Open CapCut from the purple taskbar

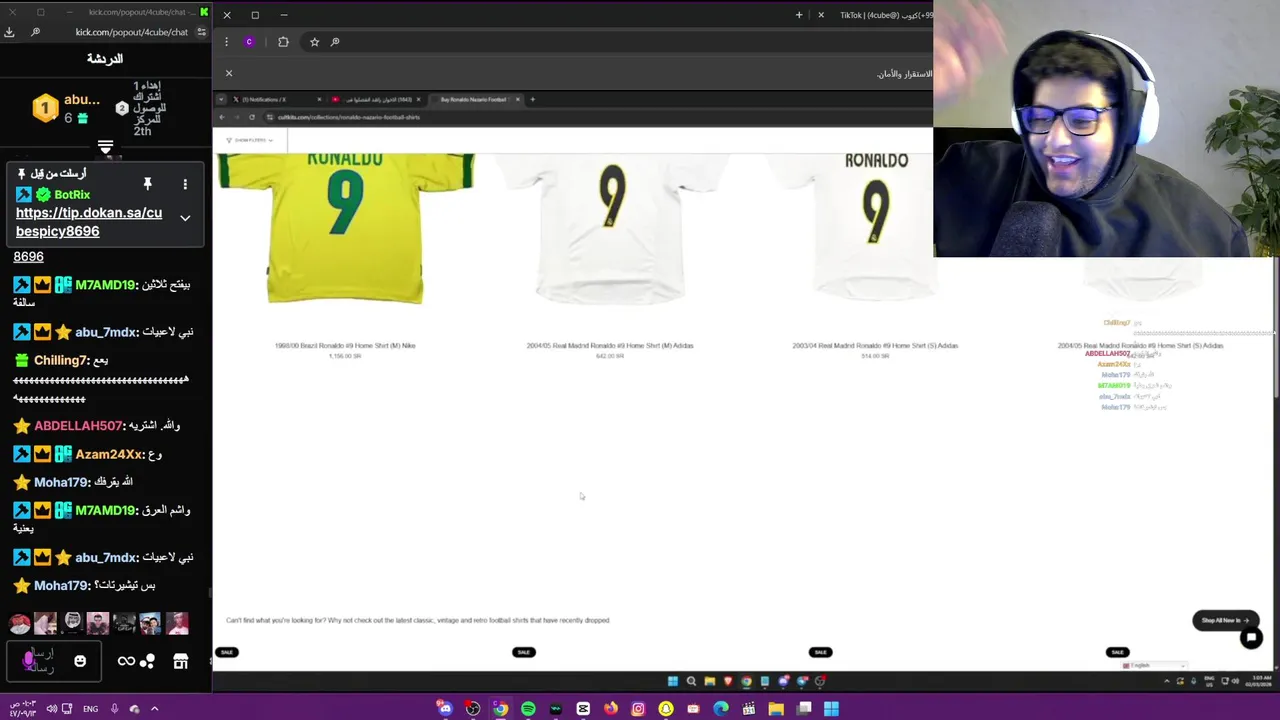tap(583, 709)
